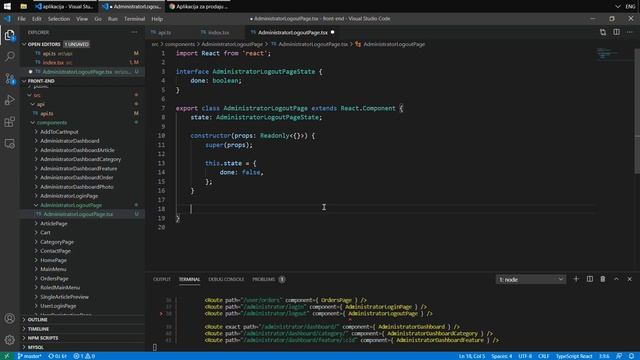This screenshot has height=360, width=640.
Task: Open the remote window indicator in status bar
Action: tap(7, 356)
